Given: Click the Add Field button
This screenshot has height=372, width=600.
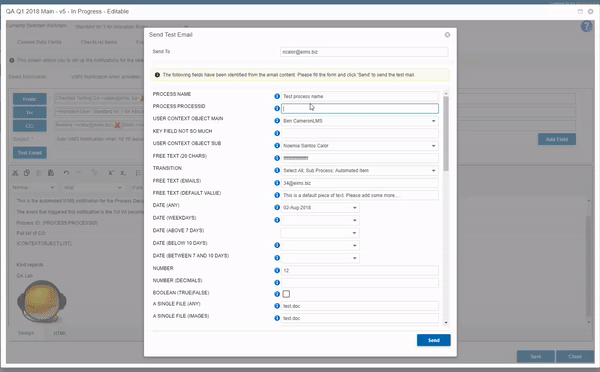Looking at the screenshot, I should pos(557,139).
